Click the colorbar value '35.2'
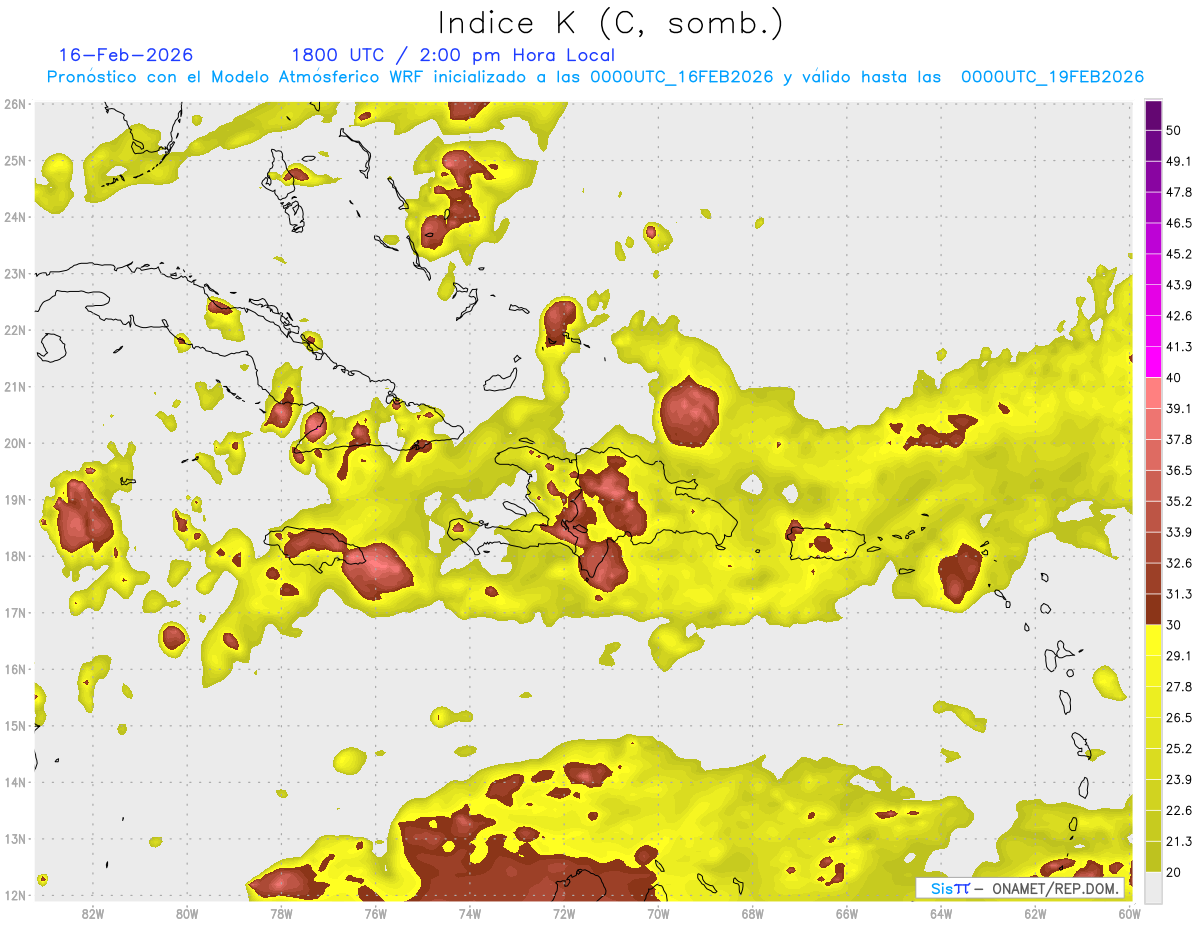 tap(1178, 501)
